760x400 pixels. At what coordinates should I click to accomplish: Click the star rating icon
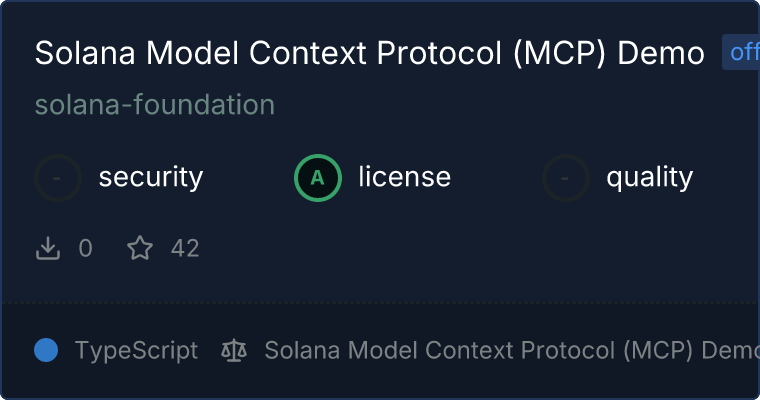[x=140, y=248]
